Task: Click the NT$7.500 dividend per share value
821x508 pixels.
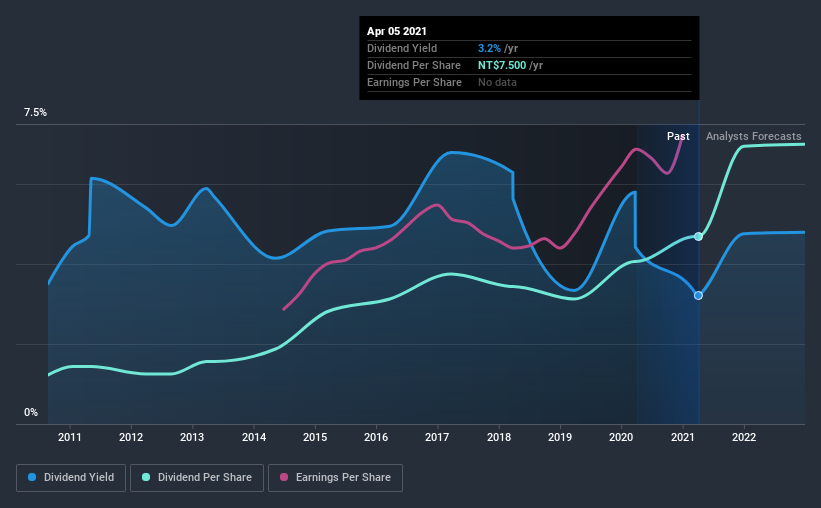Action: tap(502, 65)
